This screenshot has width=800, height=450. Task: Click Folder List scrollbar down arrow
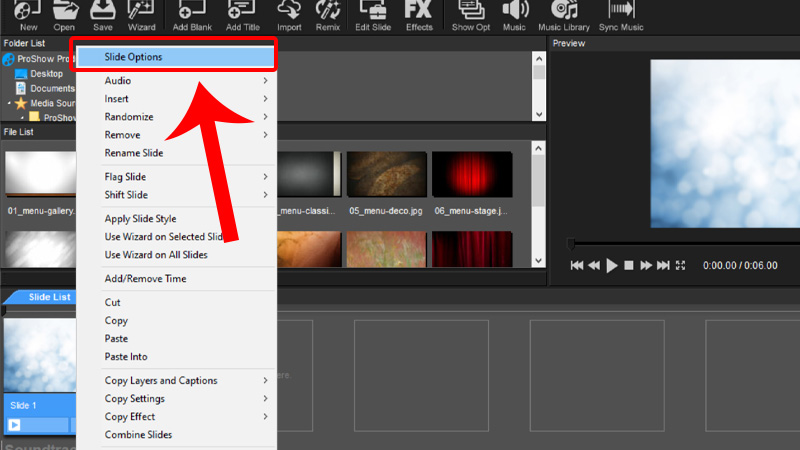click(x=539, y=114)
